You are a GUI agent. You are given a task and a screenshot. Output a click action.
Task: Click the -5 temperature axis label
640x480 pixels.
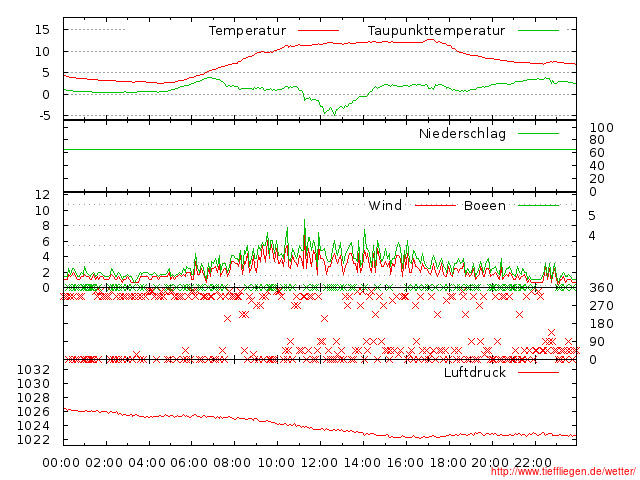44,116
